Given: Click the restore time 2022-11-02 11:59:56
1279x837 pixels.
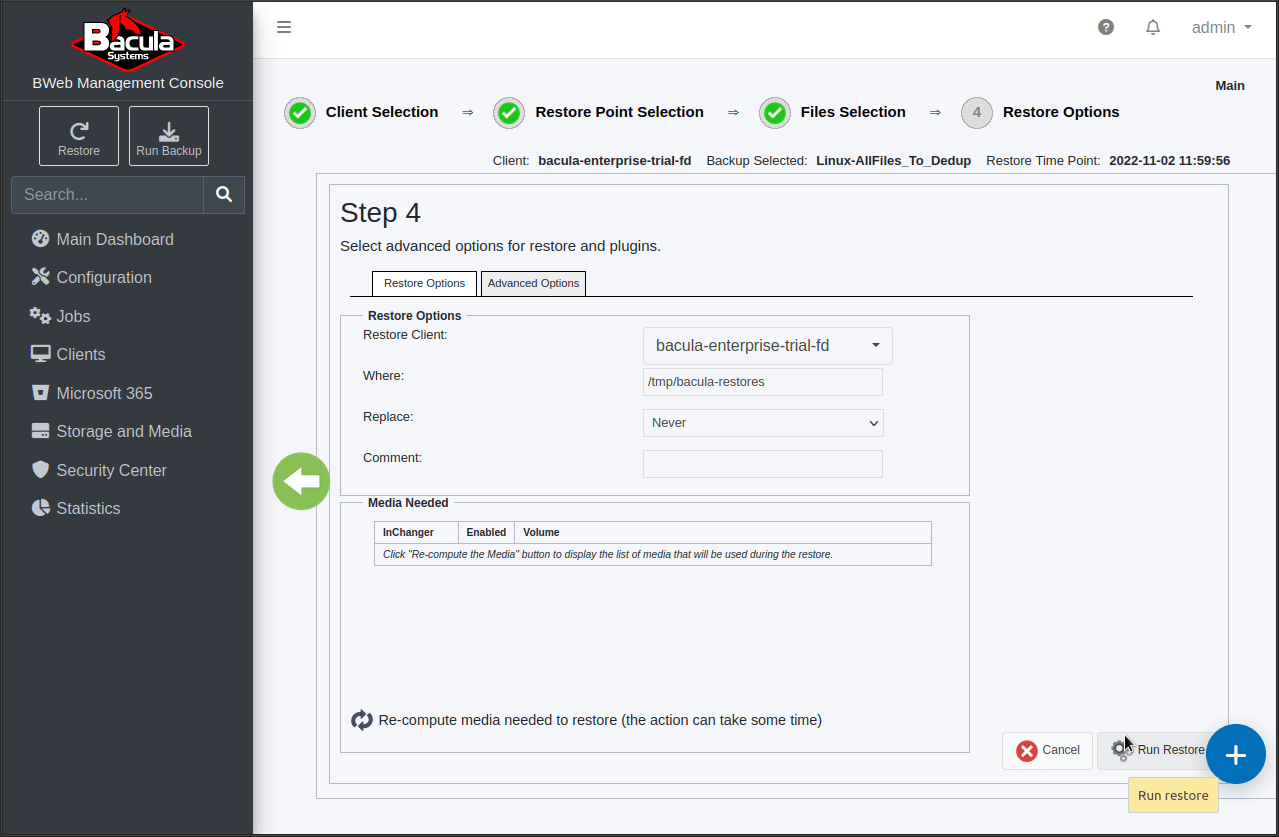Looking at the screenshot, I should pos(1170,160).
